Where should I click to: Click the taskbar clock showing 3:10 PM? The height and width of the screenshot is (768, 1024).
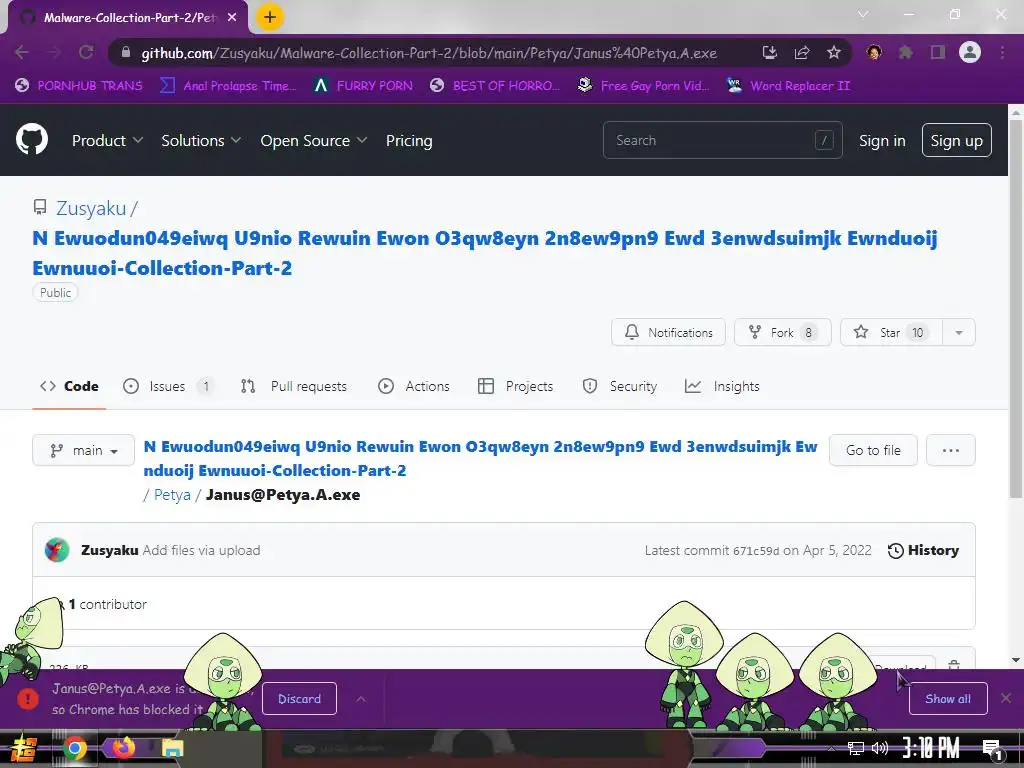click(931, 748)
